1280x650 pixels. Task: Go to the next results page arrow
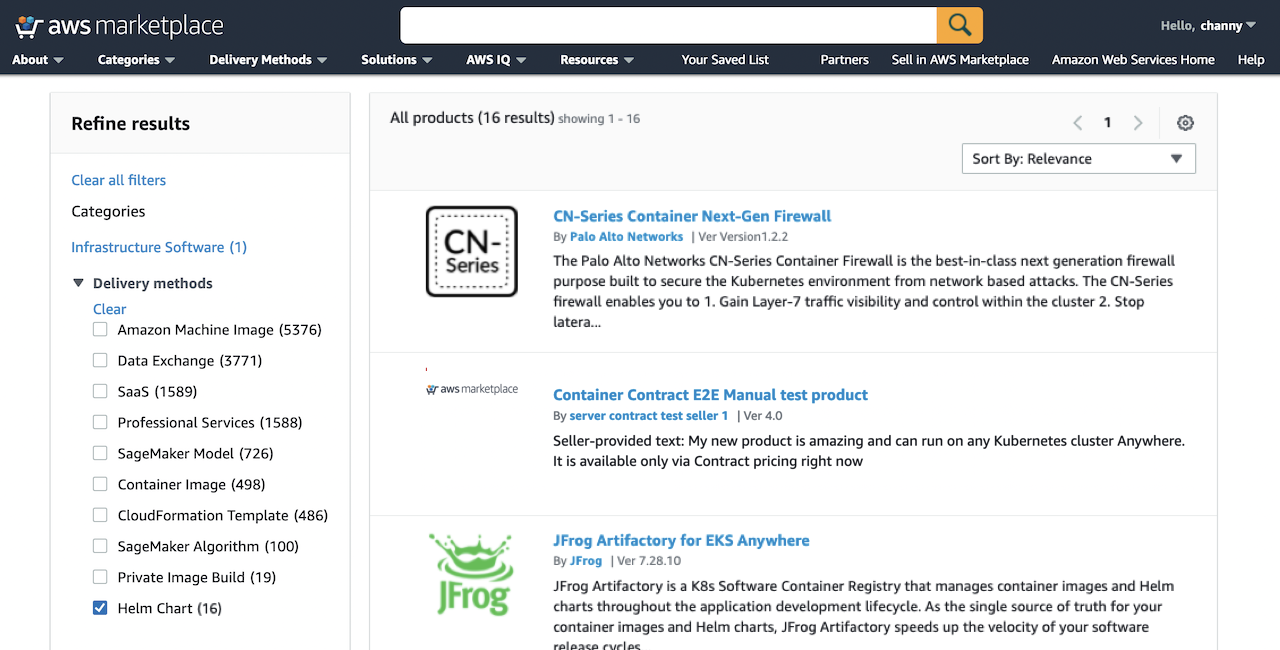pos(1138,123)
